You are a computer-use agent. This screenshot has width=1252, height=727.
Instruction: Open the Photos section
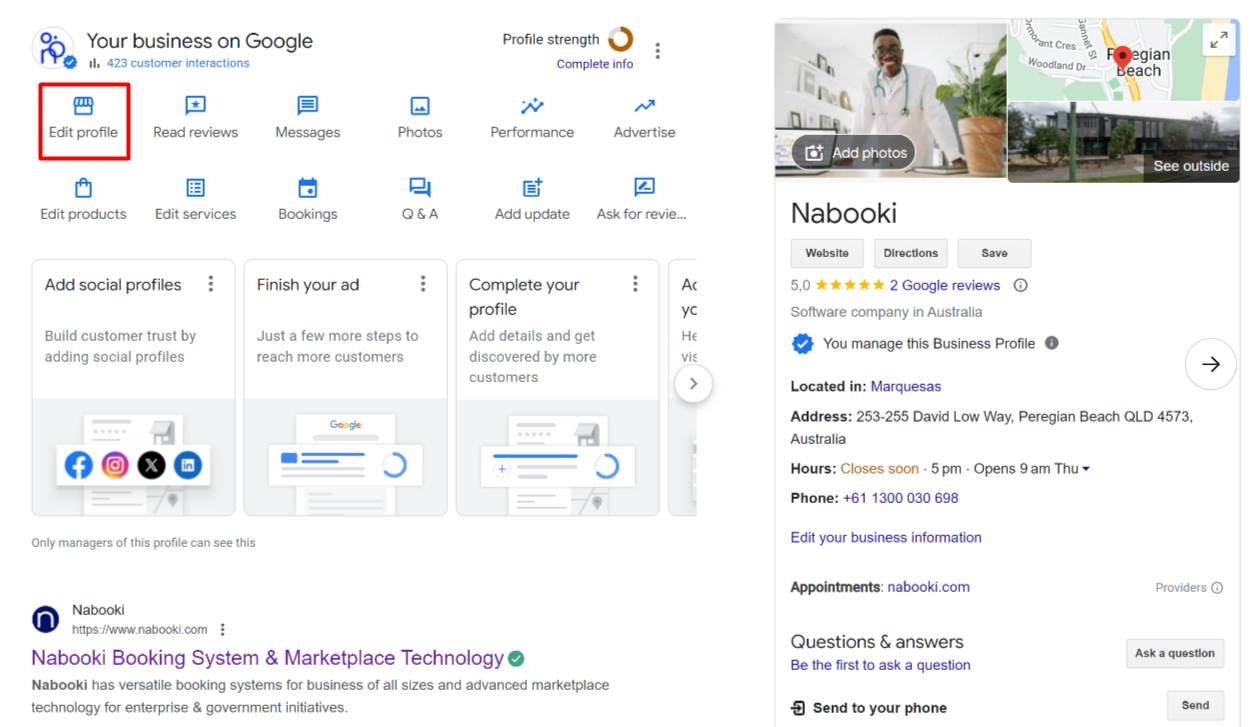(x=420, y=120)
